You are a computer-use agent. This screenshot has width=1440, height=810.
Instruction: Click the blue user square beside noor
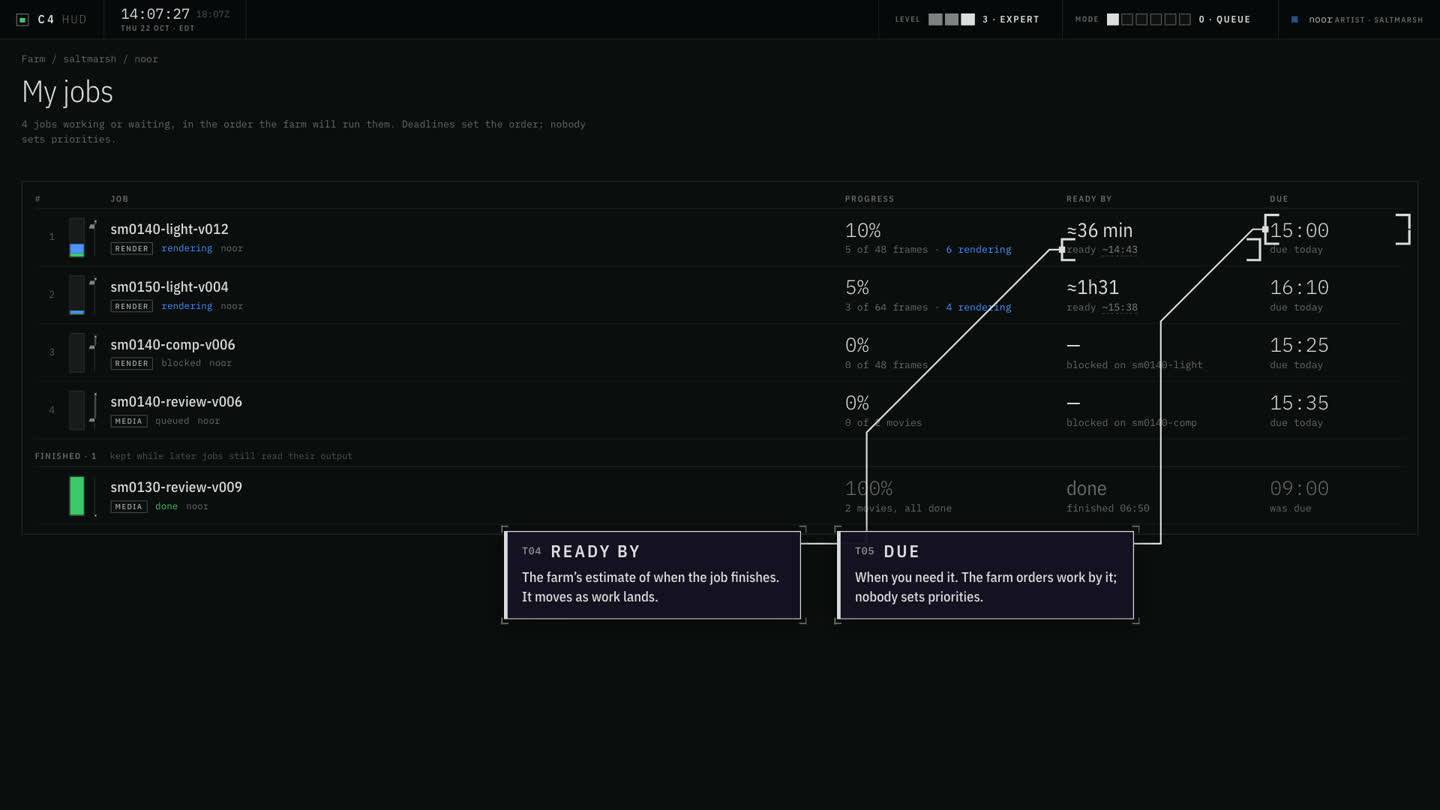tap(1295, 20)
